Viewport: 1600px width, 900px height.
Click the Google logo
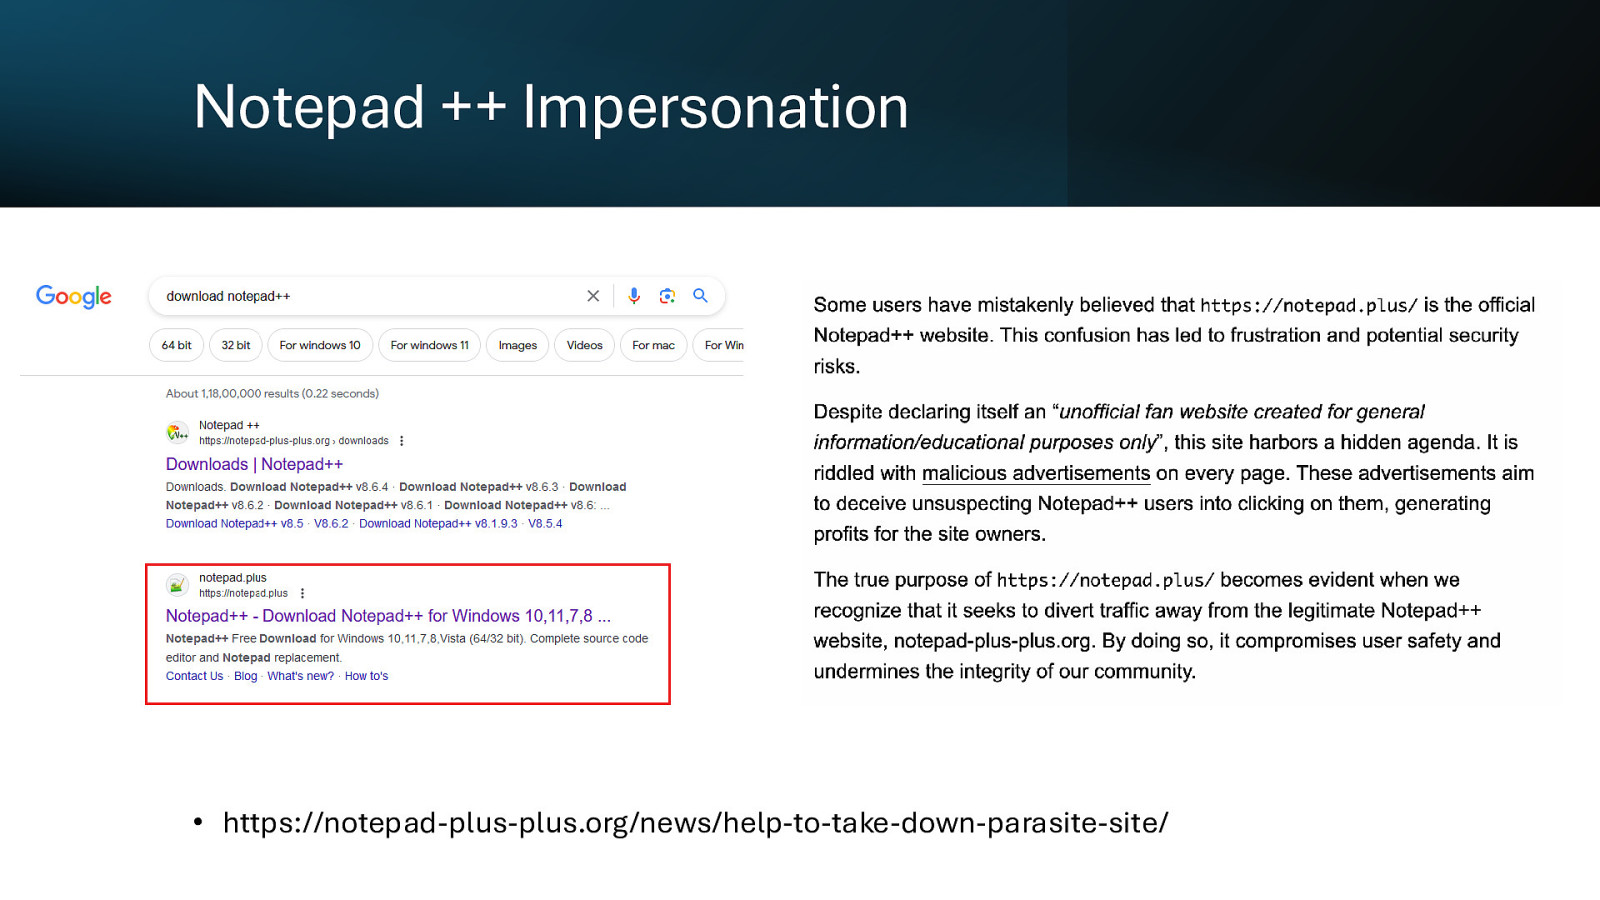(x=74, y=296)
